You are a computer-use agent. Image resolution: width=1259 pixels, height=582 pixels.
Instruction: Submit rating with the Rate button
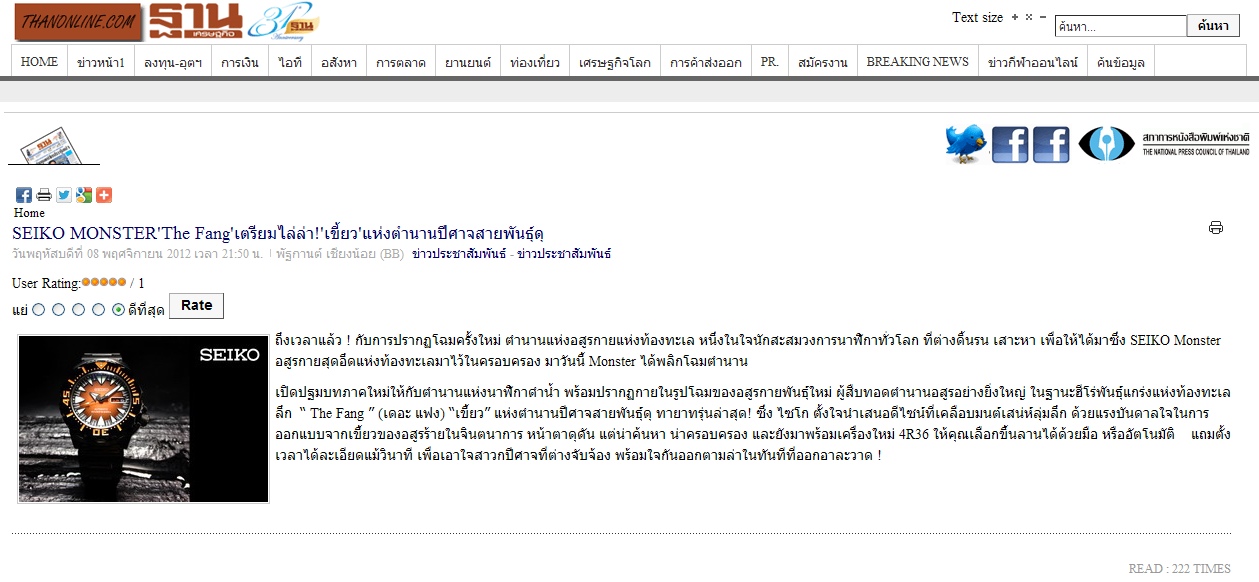click(196, 305)
